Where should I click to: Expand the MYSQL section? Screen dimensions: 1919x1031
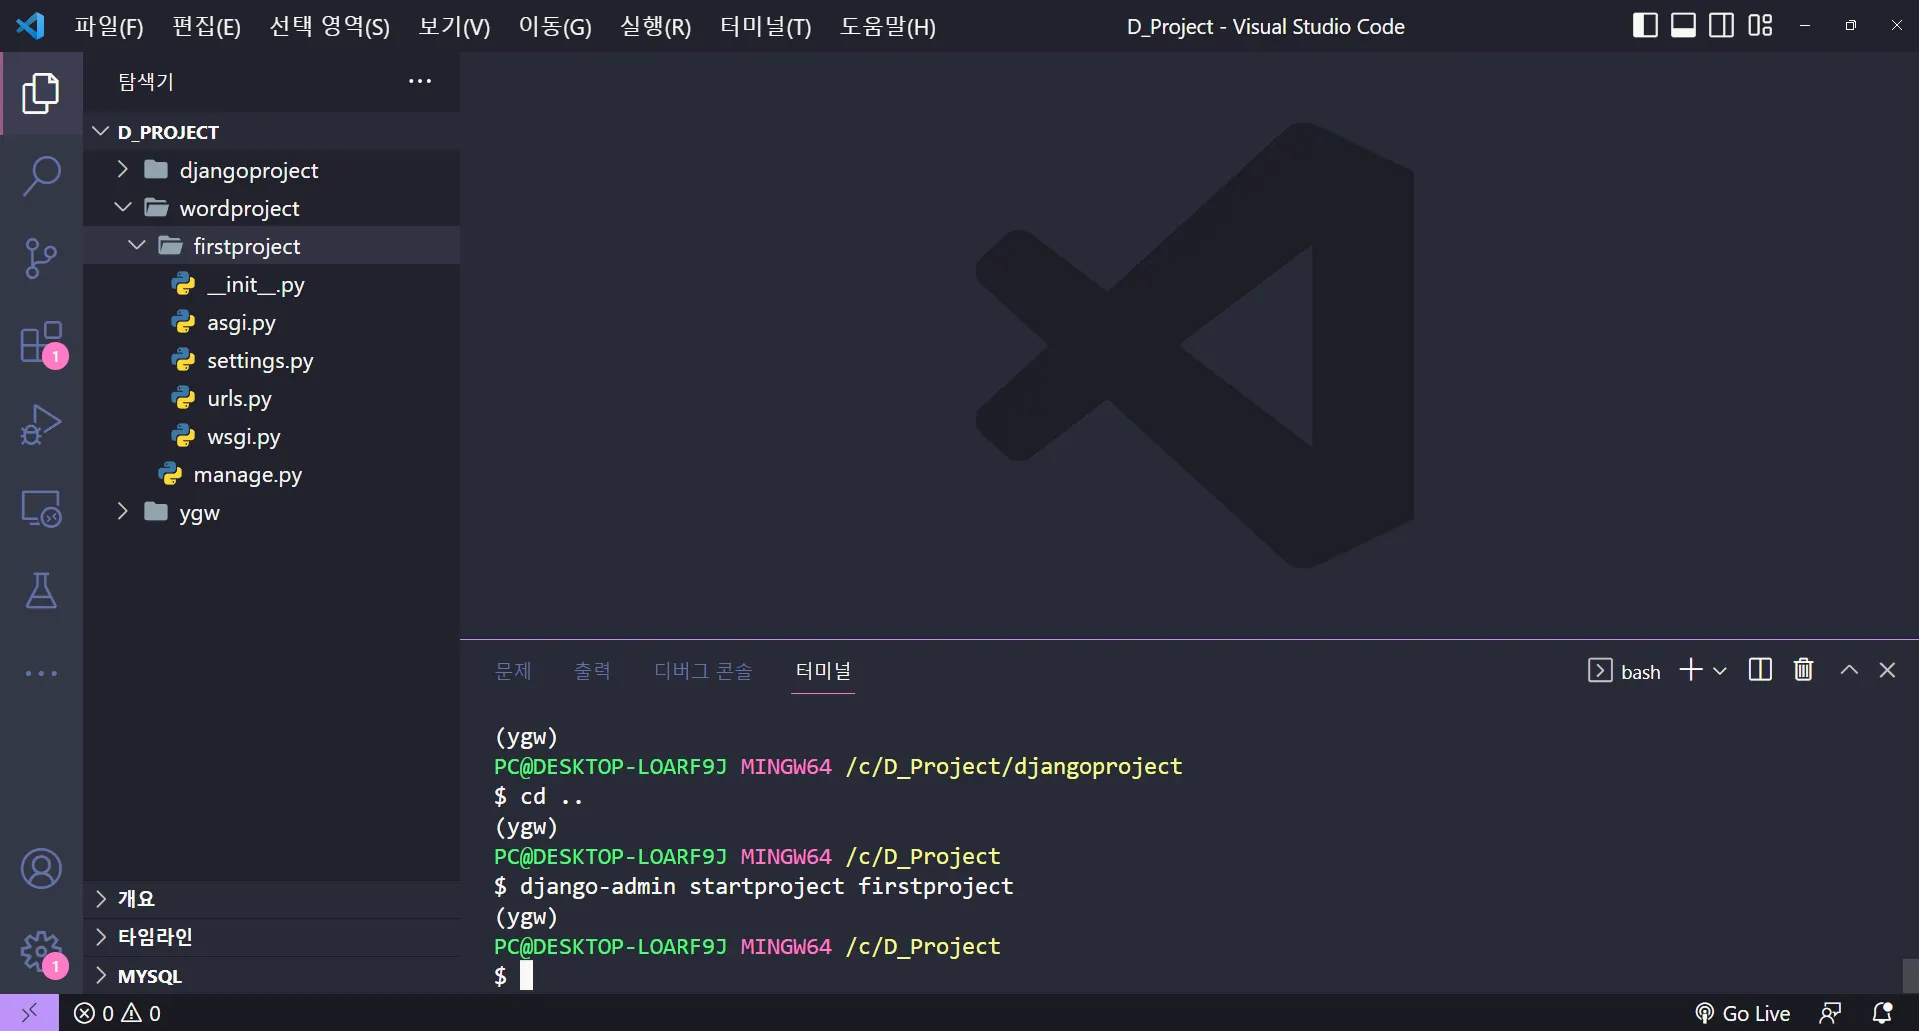pyautogui.click(x=271, y=975)
